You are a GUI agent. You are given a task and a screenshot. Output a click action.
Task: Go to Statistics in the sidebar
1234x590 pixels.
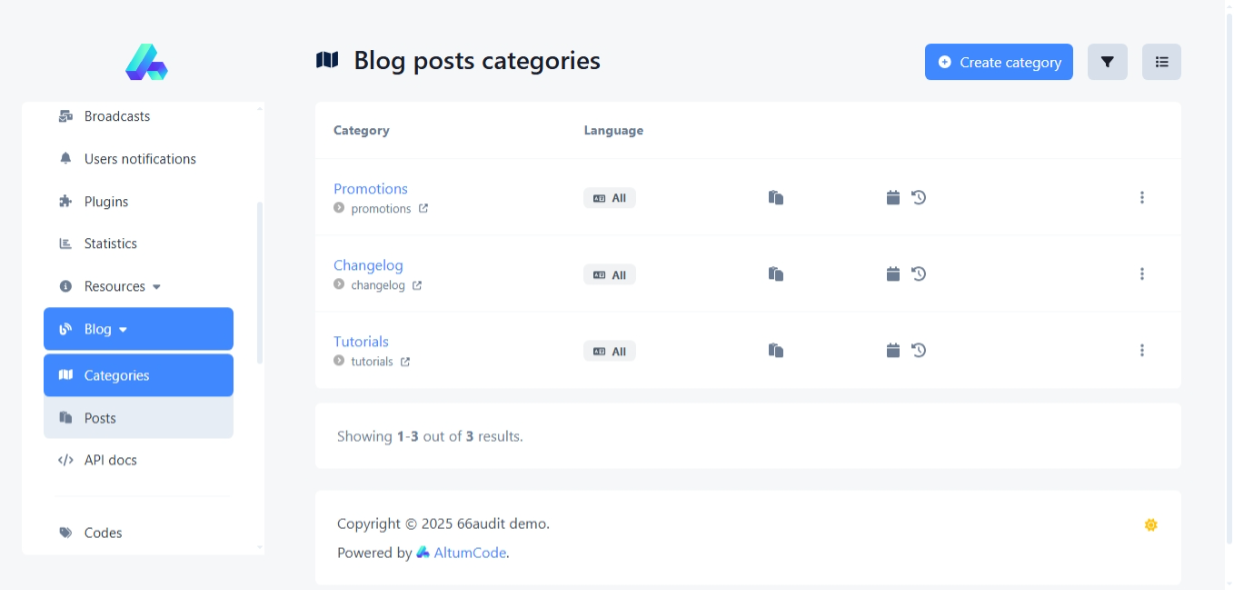110,244
